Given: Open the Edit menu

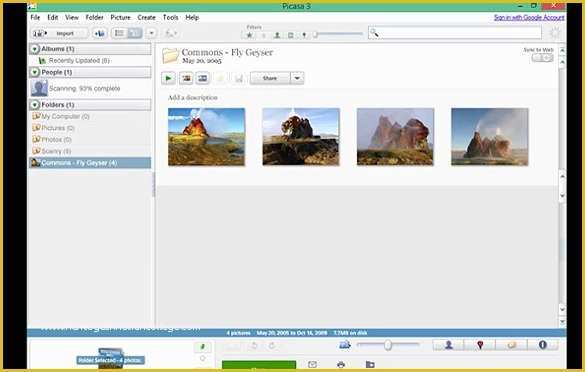Looking at the screenshot, I should point(53,18).
